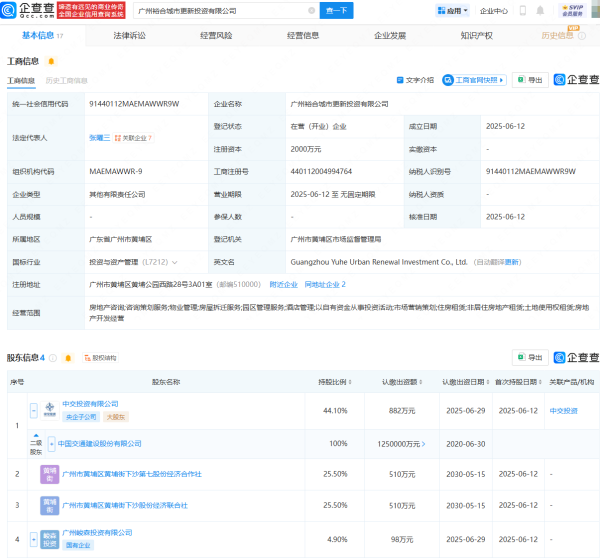Open the 股权结构 button
Viewport: 600px width, 559px height.
[x=100, y=358]
